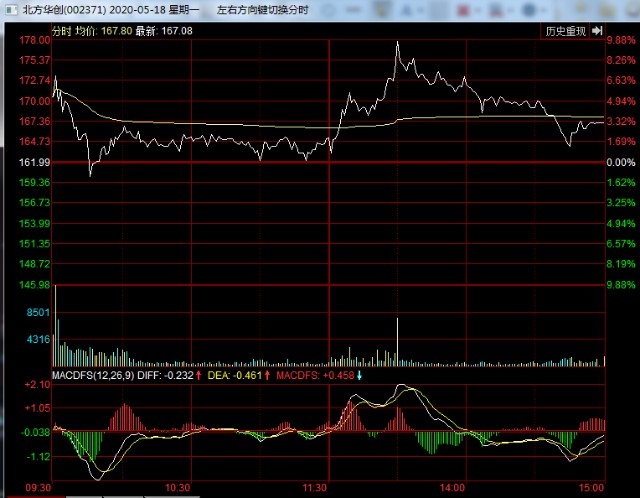Click the DIFF: -0.232 value
The height and width of the screenshot is (498, 640).
click(x=165, y=376)
